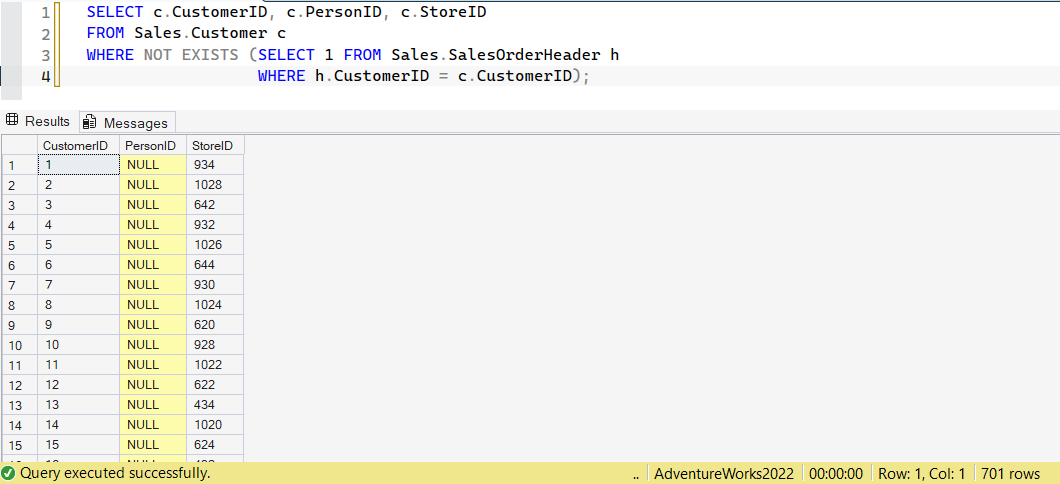Viewport: 1060px width, 484px height.
Task: Click the Messages tab icon
Action: click(89, 122)
